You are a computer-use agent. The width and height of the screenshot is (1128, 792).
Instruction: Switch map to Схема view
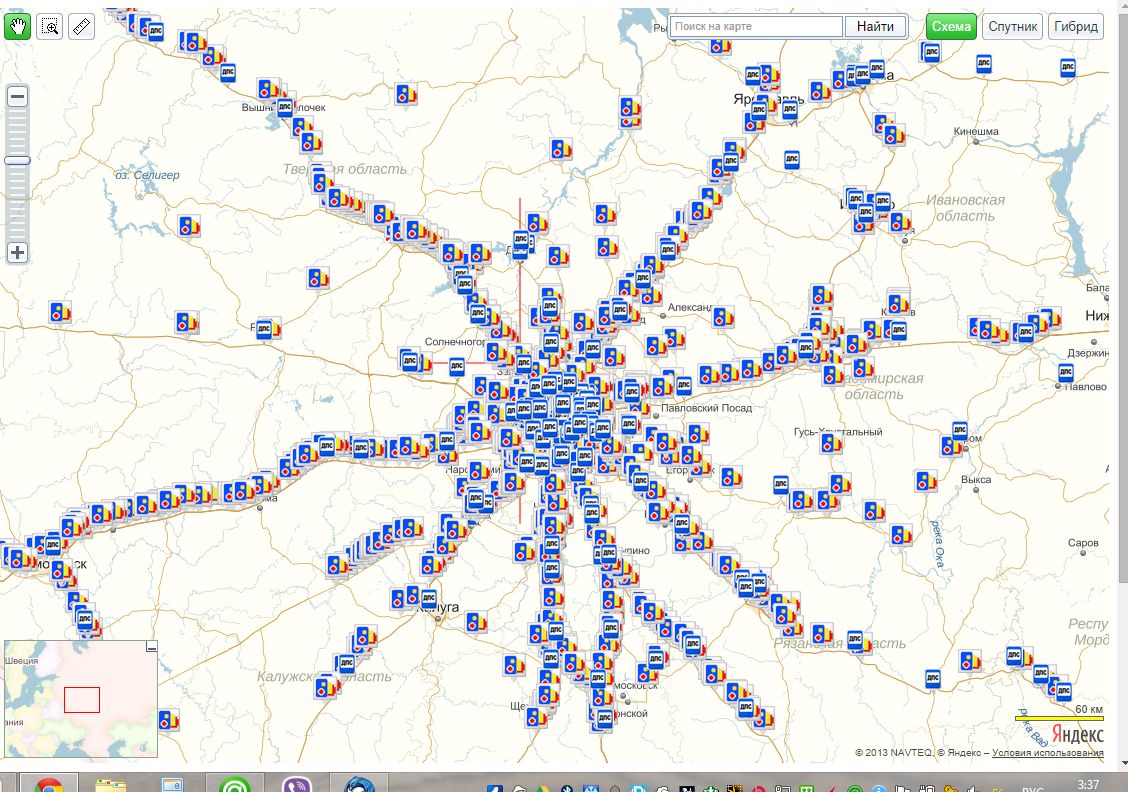pyautogui.click(x=950, y=27)
